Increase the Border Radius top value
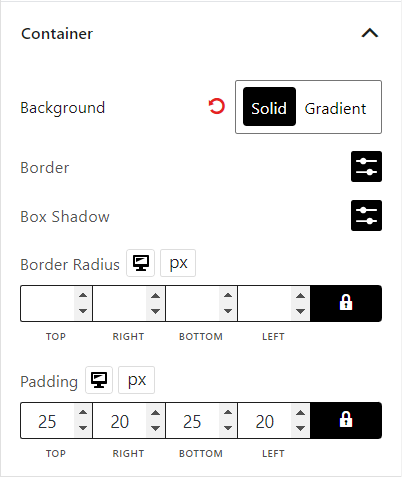This screenshot has width=402, height=477. pyautogui.click(x=83, y=296)
